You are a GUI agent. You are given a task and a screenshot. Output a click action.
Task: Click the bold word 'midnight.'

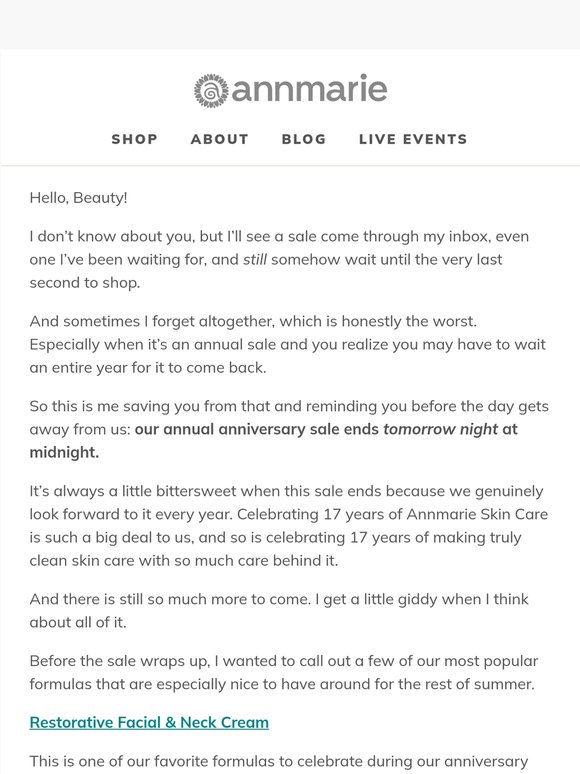pyautogui.click(x=64, y=452)
